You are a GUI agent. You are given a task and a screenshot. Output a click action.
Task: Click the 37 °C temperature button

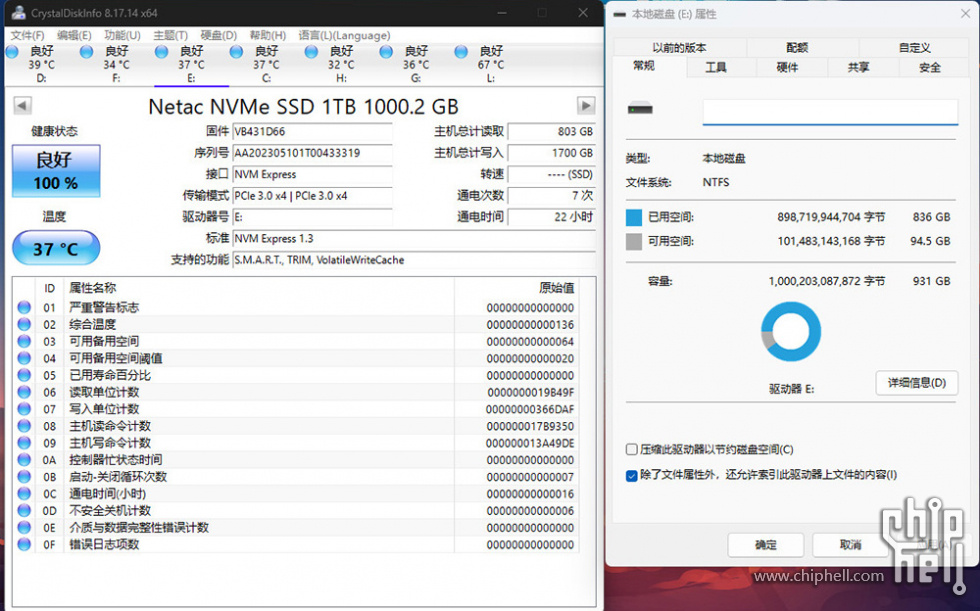click(x=56, y=248)
